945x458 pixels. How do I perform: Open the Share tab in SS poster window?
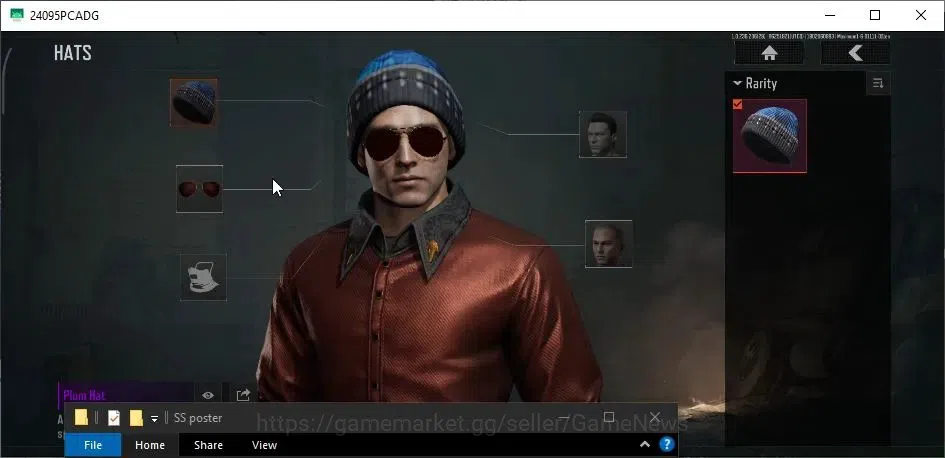pyautogui.click(x=209, y=445)
